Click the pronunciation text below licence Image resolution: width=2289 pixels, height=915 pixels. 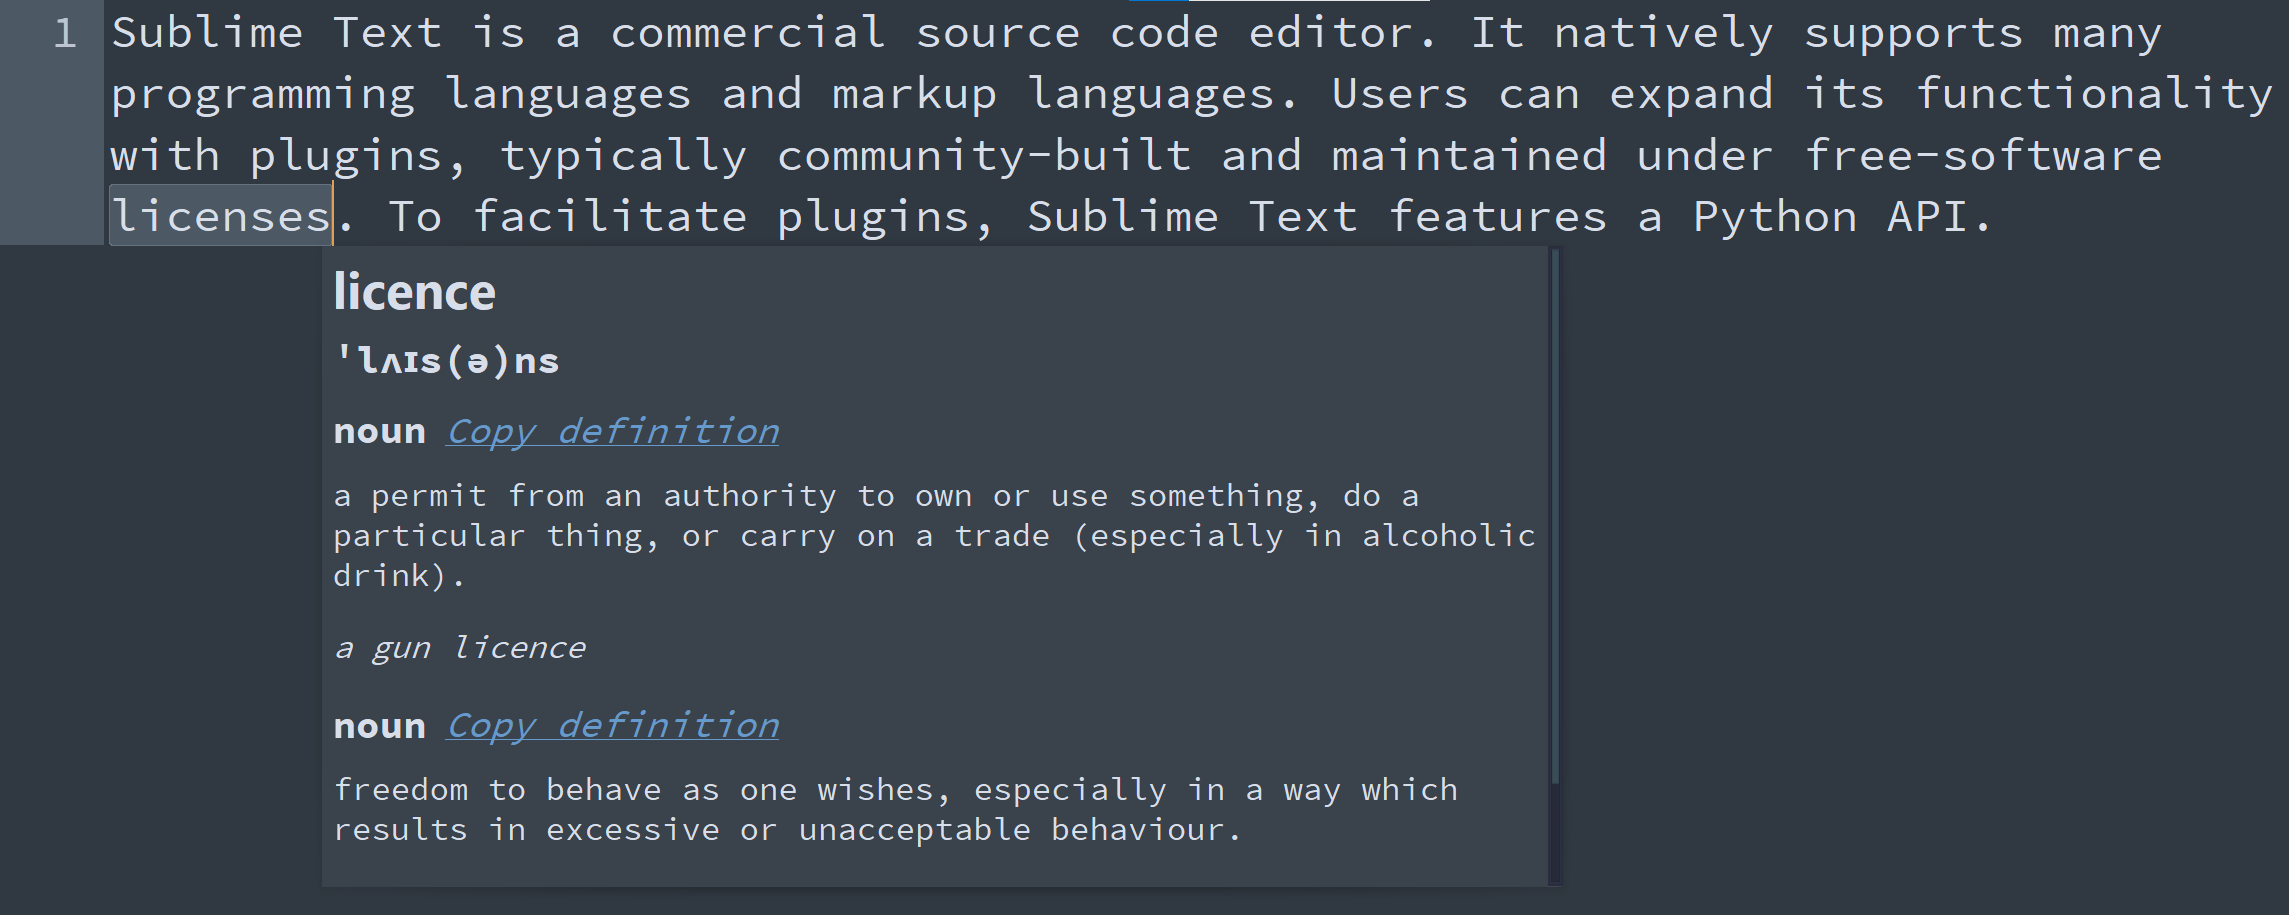tap(447, 360)
